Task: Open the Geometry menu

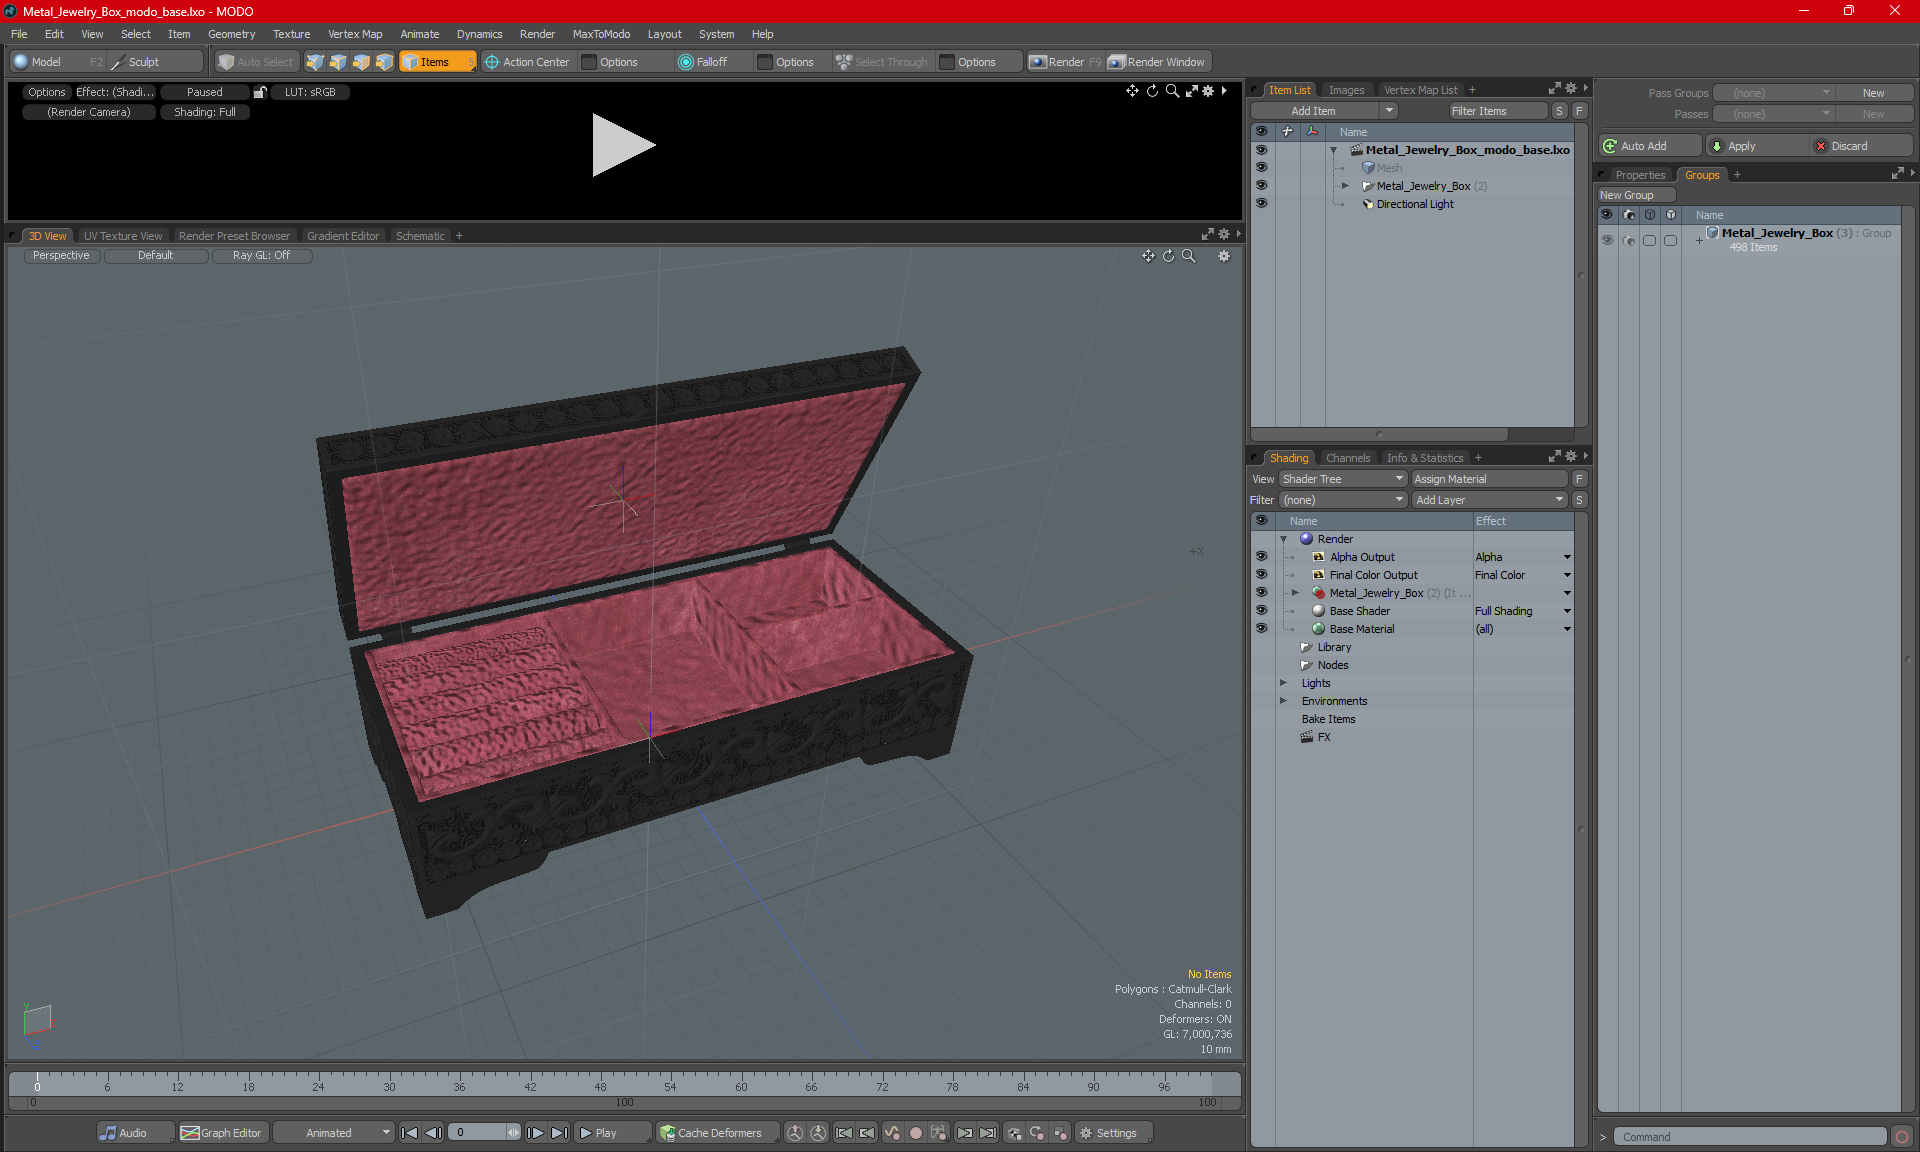Action: (x=231, y=34)
